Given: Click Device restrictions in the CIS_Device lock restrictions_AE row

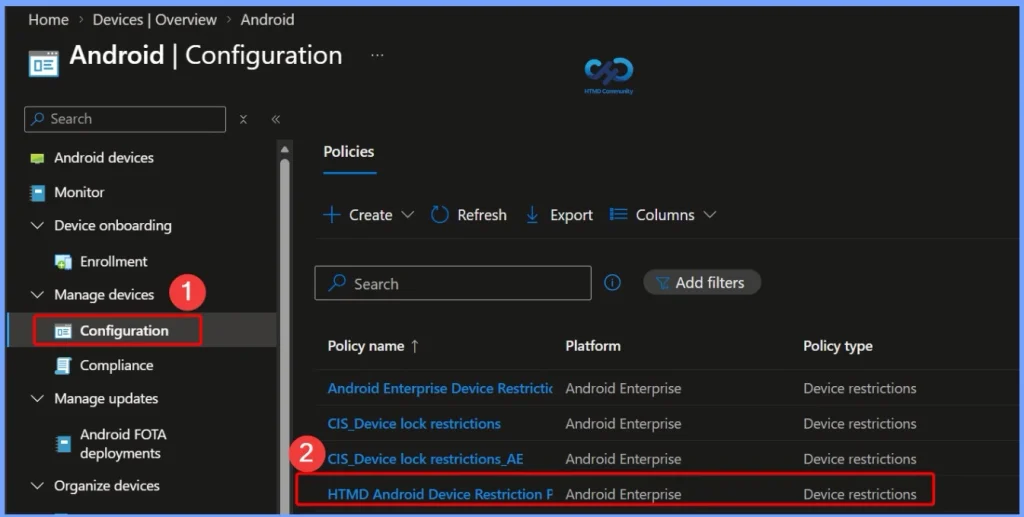Looking at the screenshot, I should (859, 460).
